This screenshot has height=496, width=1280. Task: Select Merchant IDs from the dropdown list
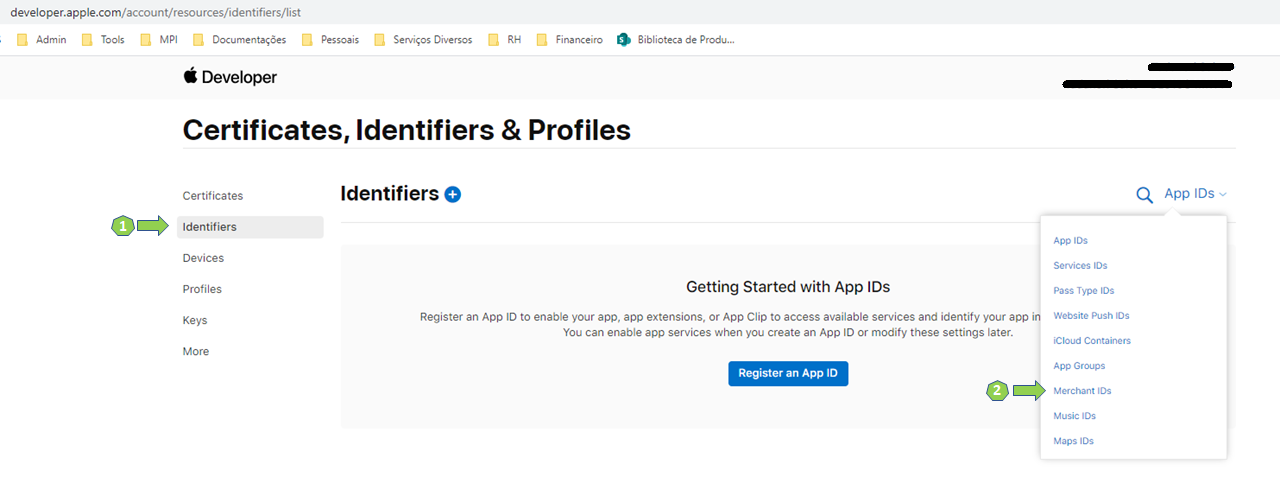(x=1082, y=391)
